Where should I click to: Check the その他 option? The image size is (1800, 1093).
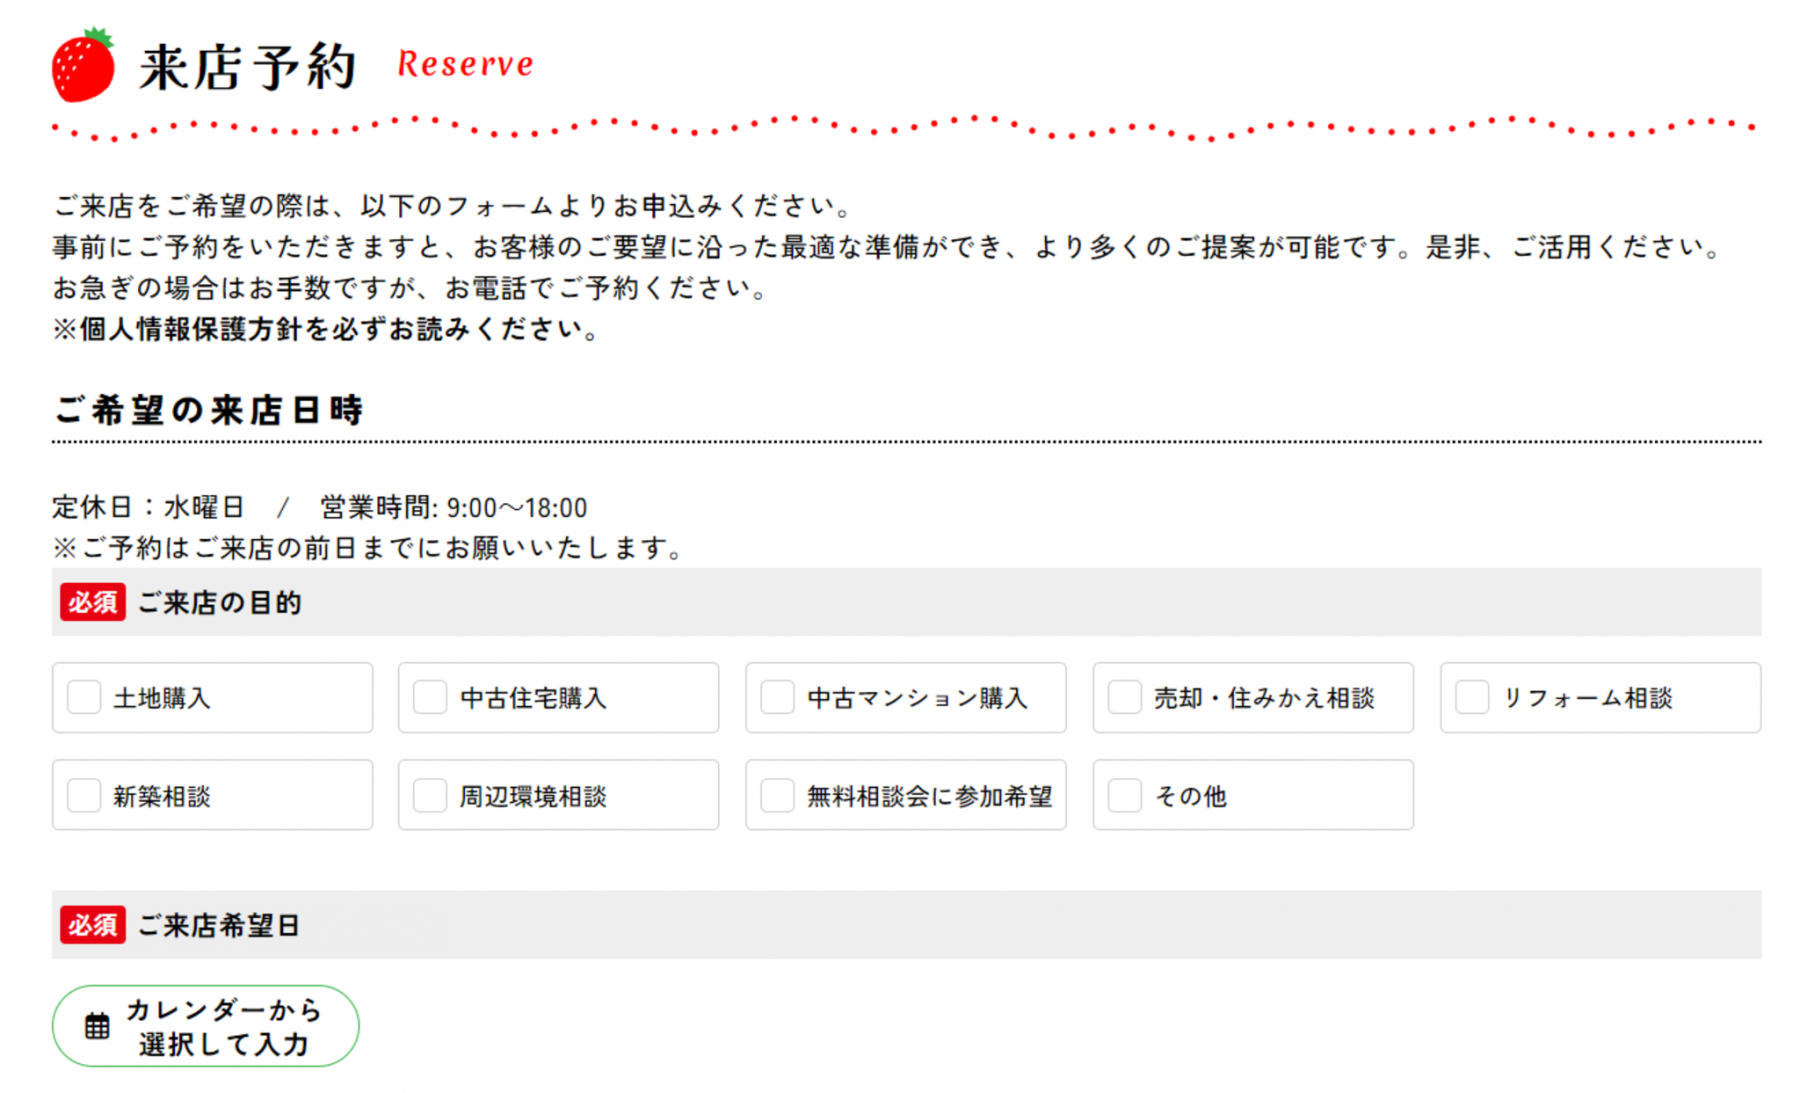click(1124, 796)
